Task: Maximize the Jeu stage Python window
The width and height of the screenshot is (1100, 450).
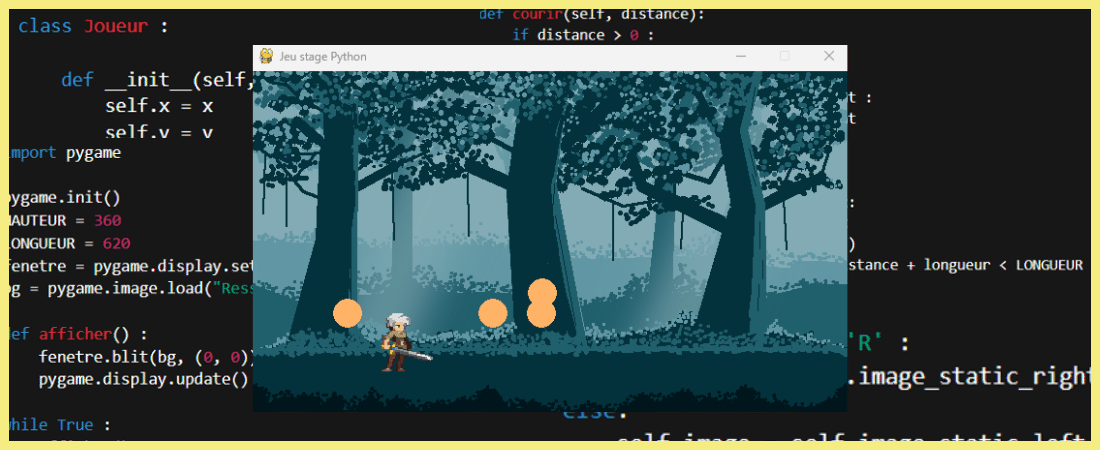Action: click(785, 56)
